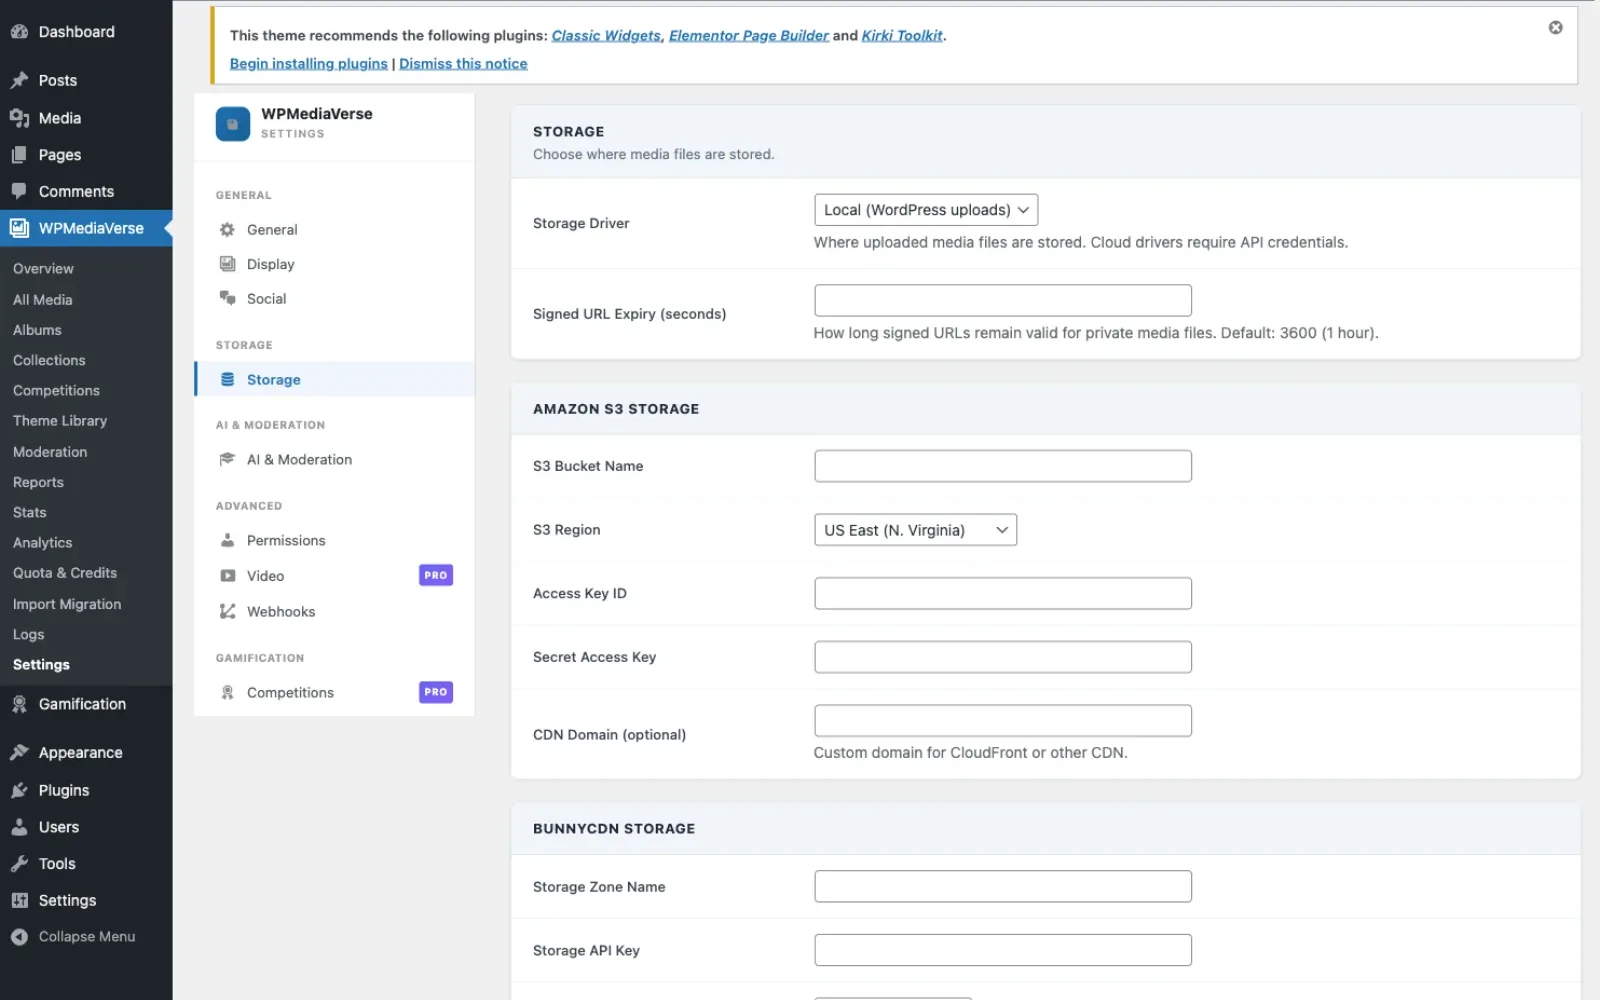This screenshot has height=1000, width=1600.
Task: Click the Video play icon
Action: [x=227, y=576]
